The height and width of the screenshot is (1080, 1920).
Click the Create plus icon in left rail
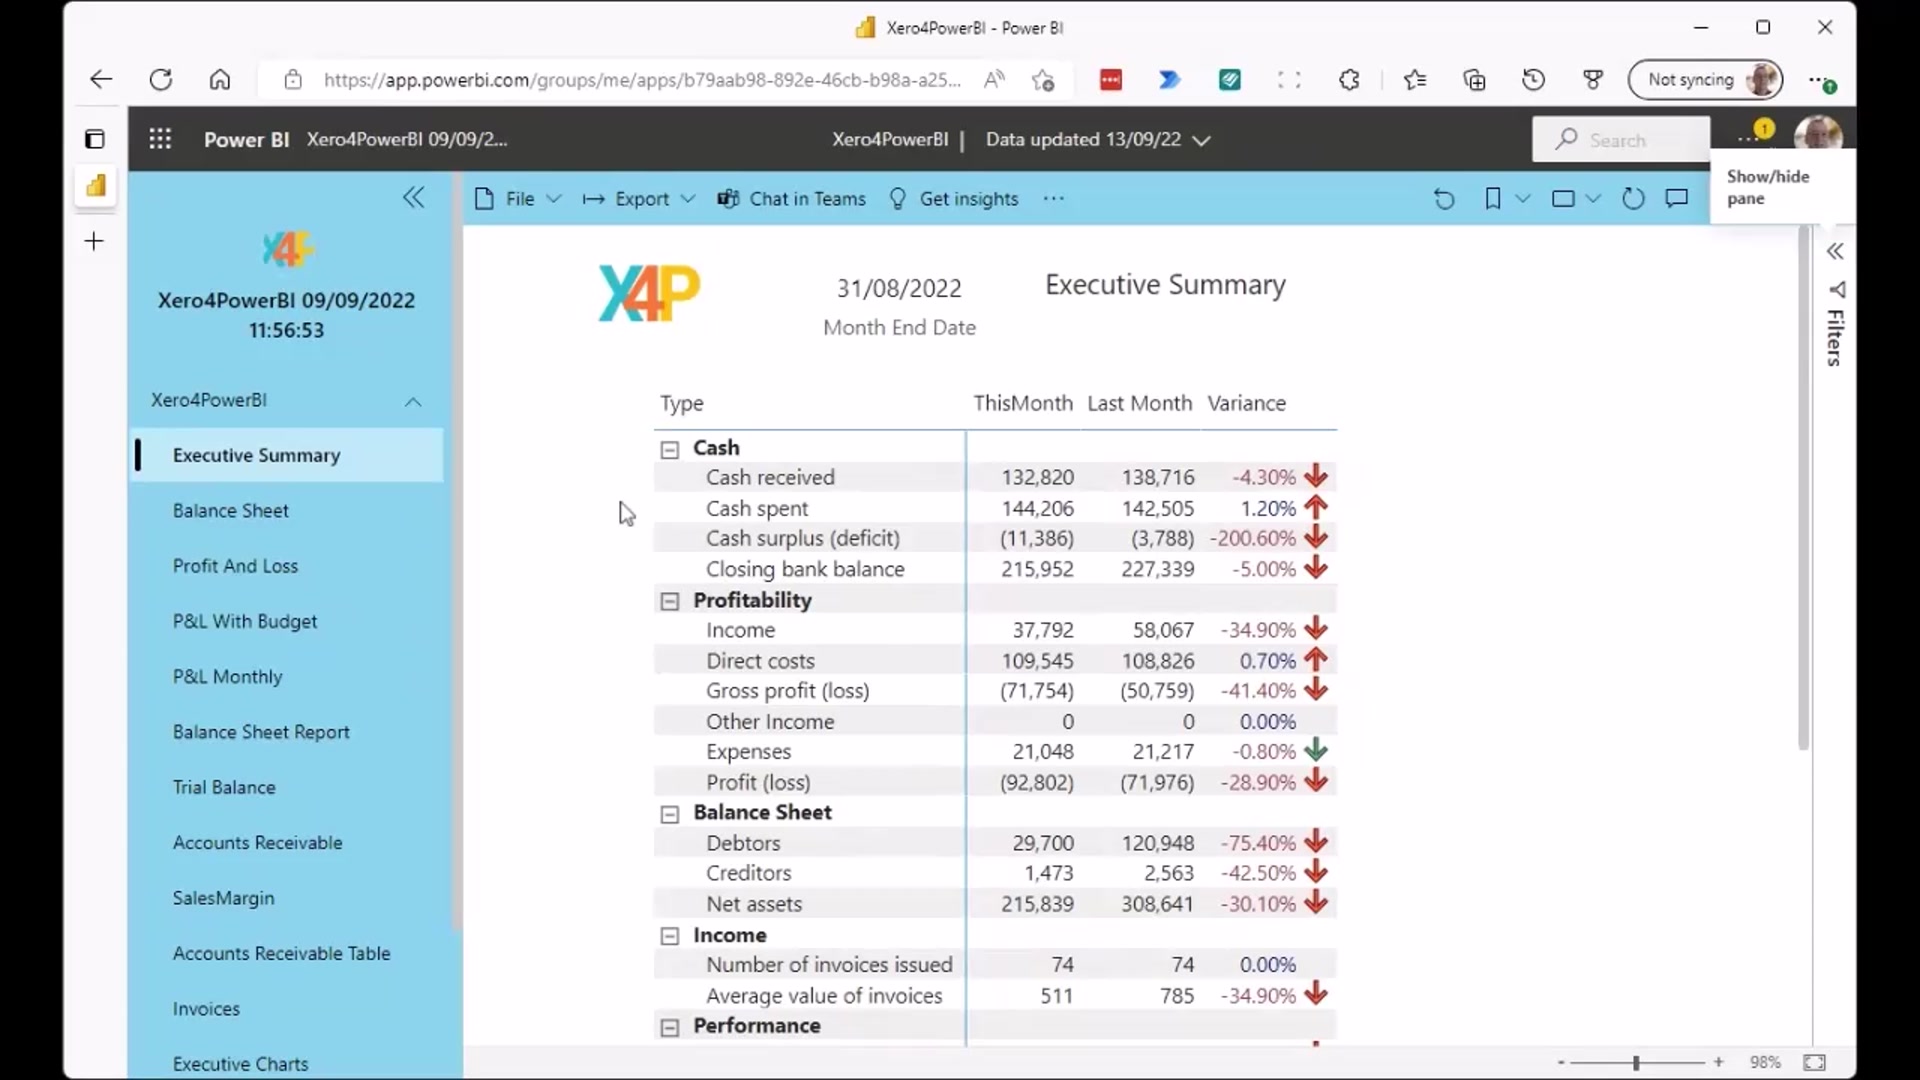click(93, 241)
